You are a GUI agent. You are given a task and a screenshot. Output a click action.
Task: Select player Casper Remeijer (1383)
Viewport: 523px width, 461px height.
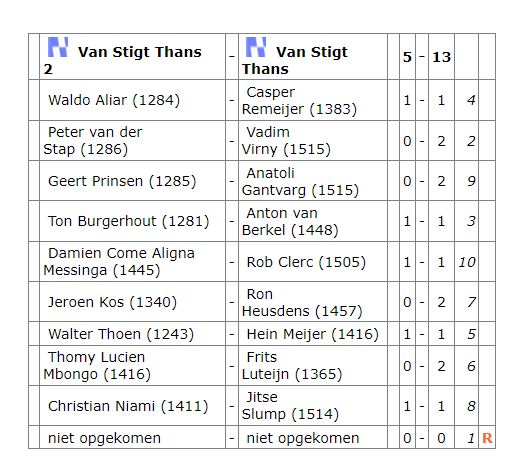coord(299,100)
